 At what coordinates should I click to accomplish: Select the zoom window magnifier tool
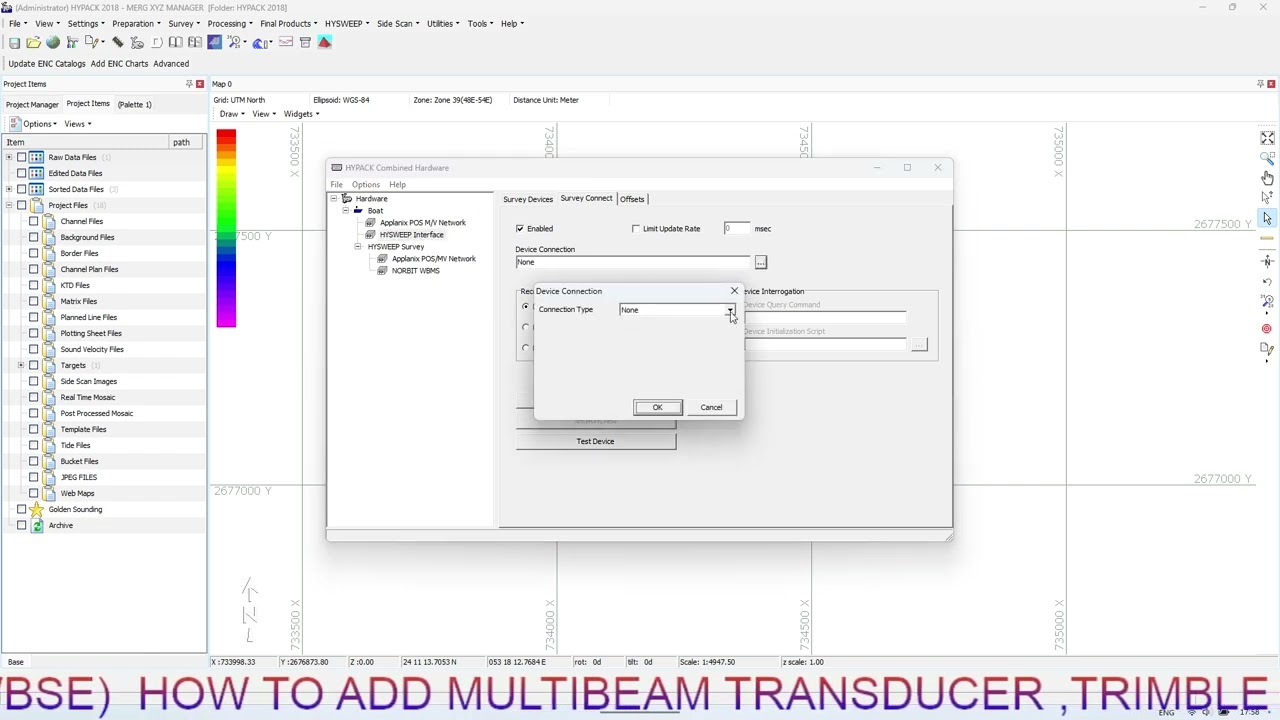(1267, 158)
